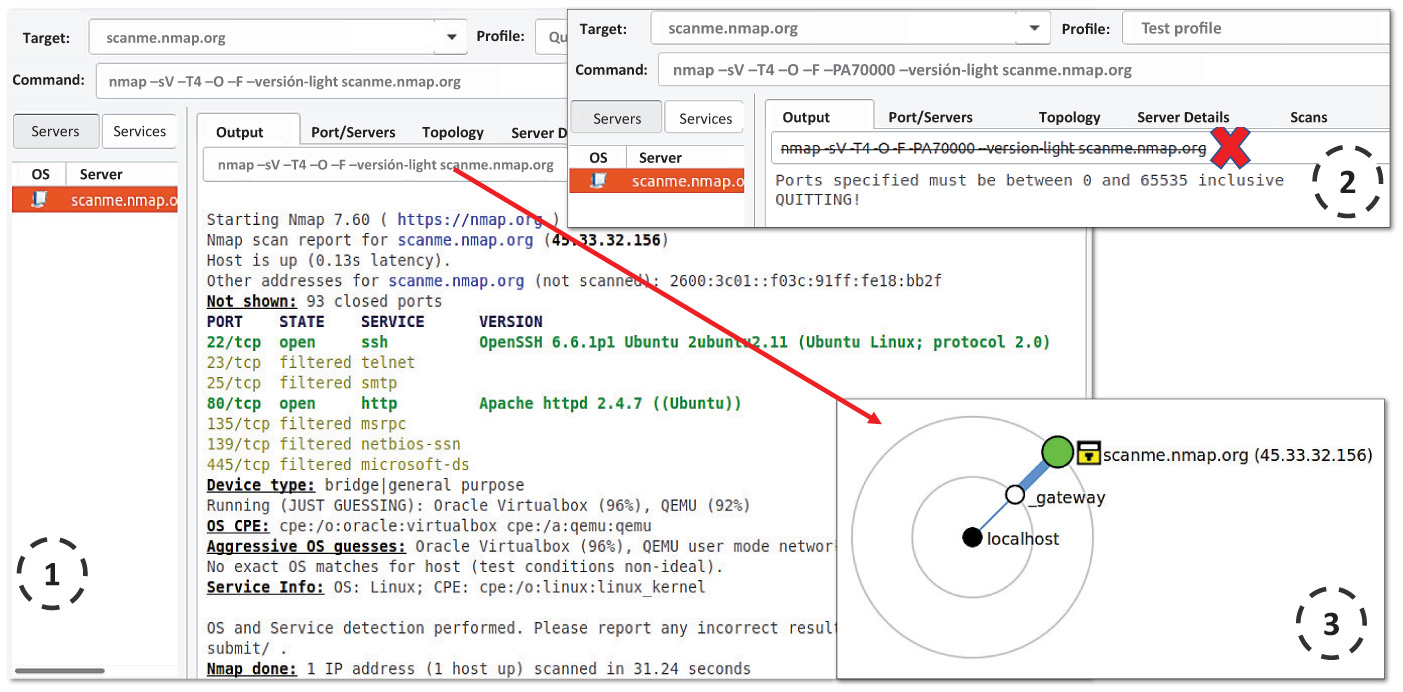Select the black localhost node circle
This screenshot has height=692, width=1403.
(x=972, y=538)
